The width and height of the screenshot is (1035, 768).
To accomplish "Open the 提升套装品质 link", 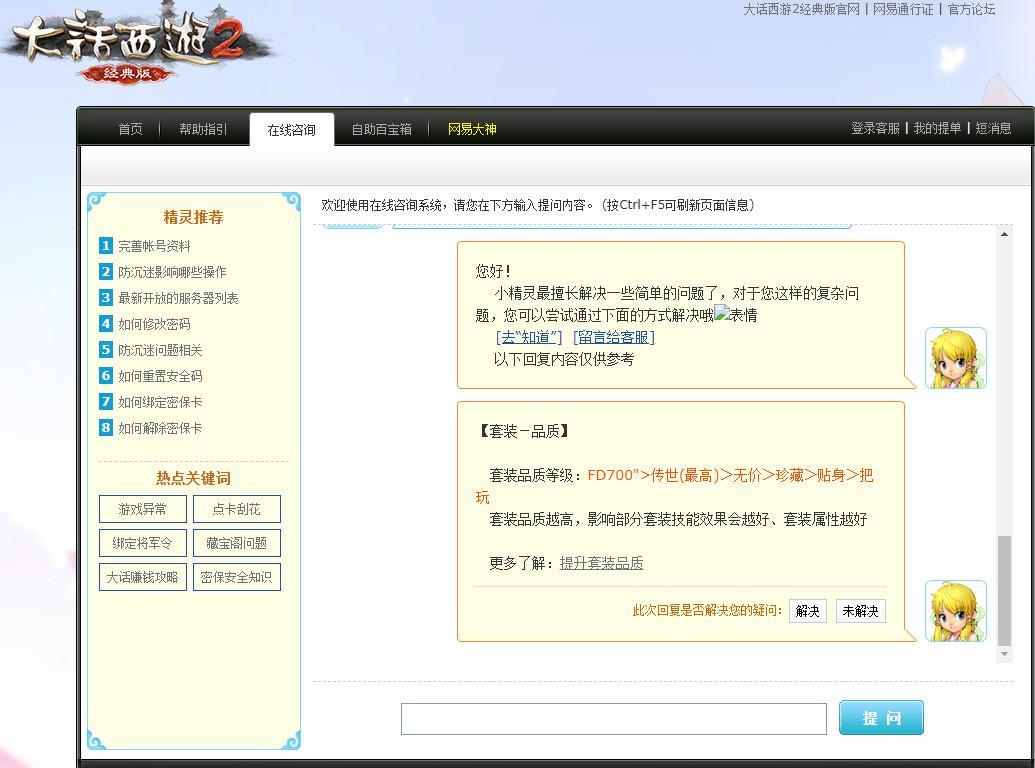I will [601, 563].
